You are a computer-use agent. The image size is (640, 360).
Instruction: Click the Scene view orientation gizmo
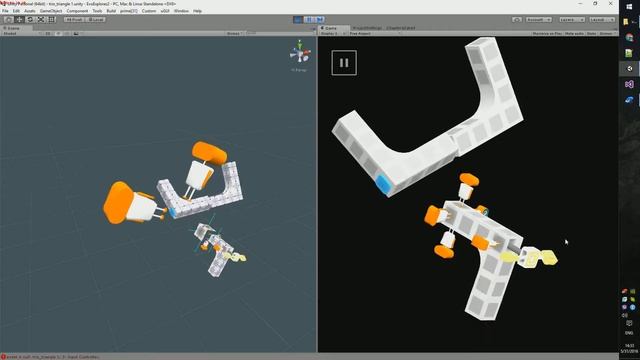pos(300,53)
